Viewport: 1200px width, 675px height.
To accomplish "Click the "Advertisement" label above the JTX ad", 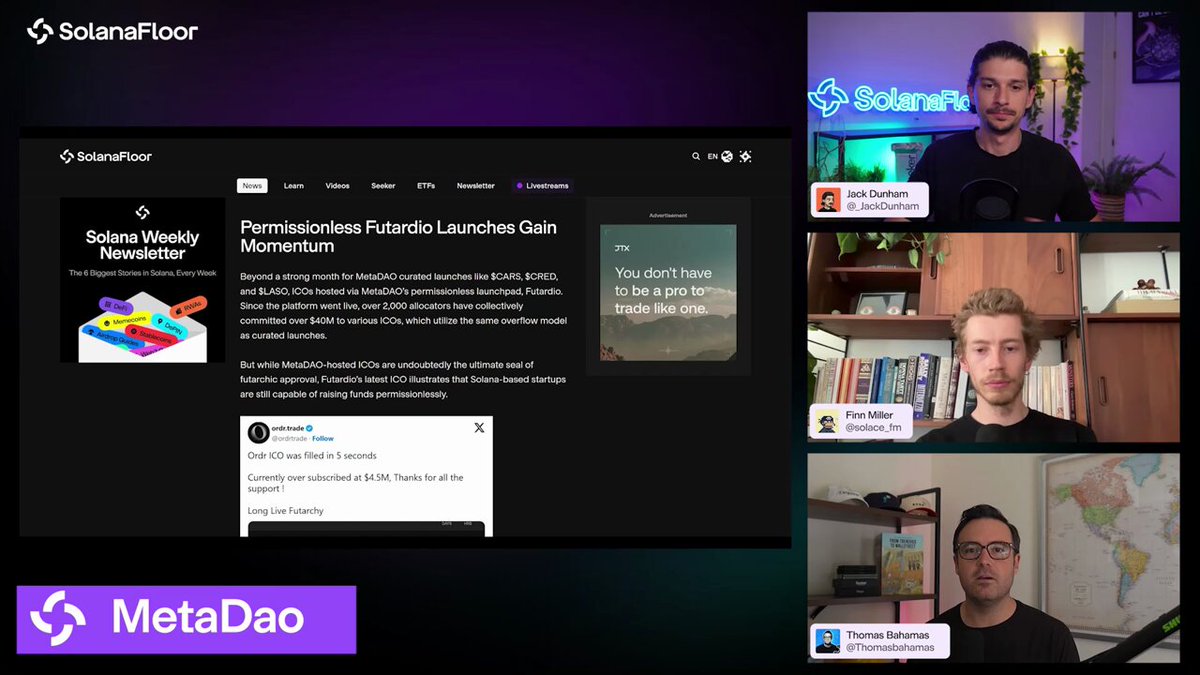I will [668, 215].
